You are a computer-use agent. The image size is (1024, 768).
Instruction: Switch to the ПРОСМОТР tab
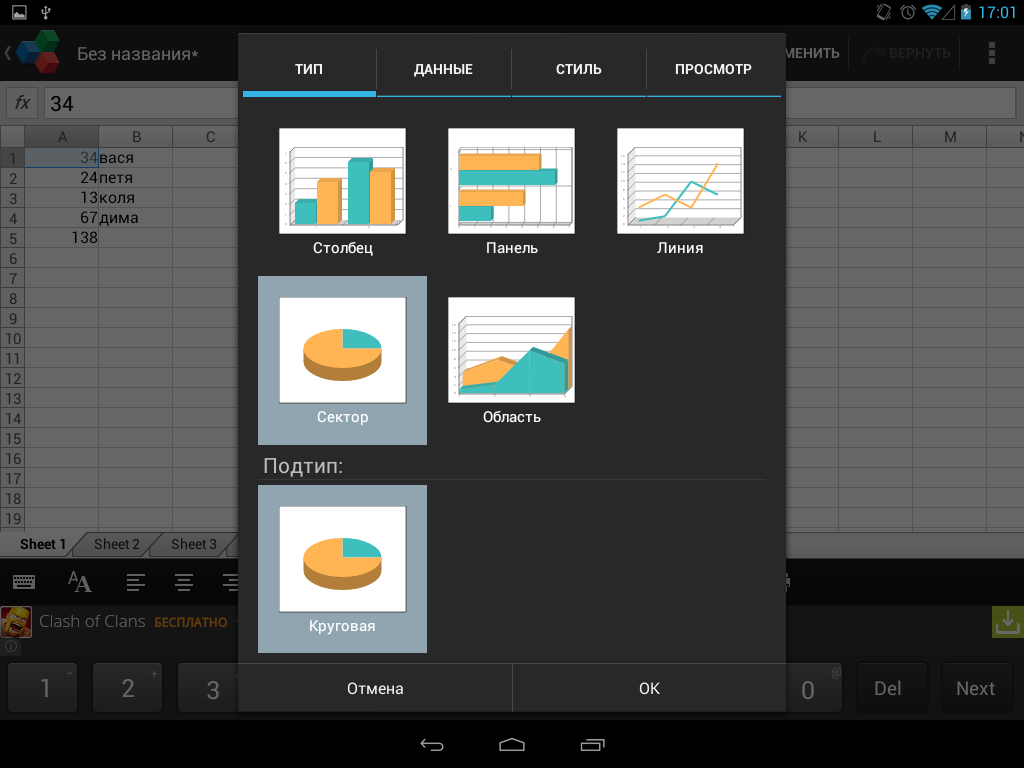click(x=713, y=69)
